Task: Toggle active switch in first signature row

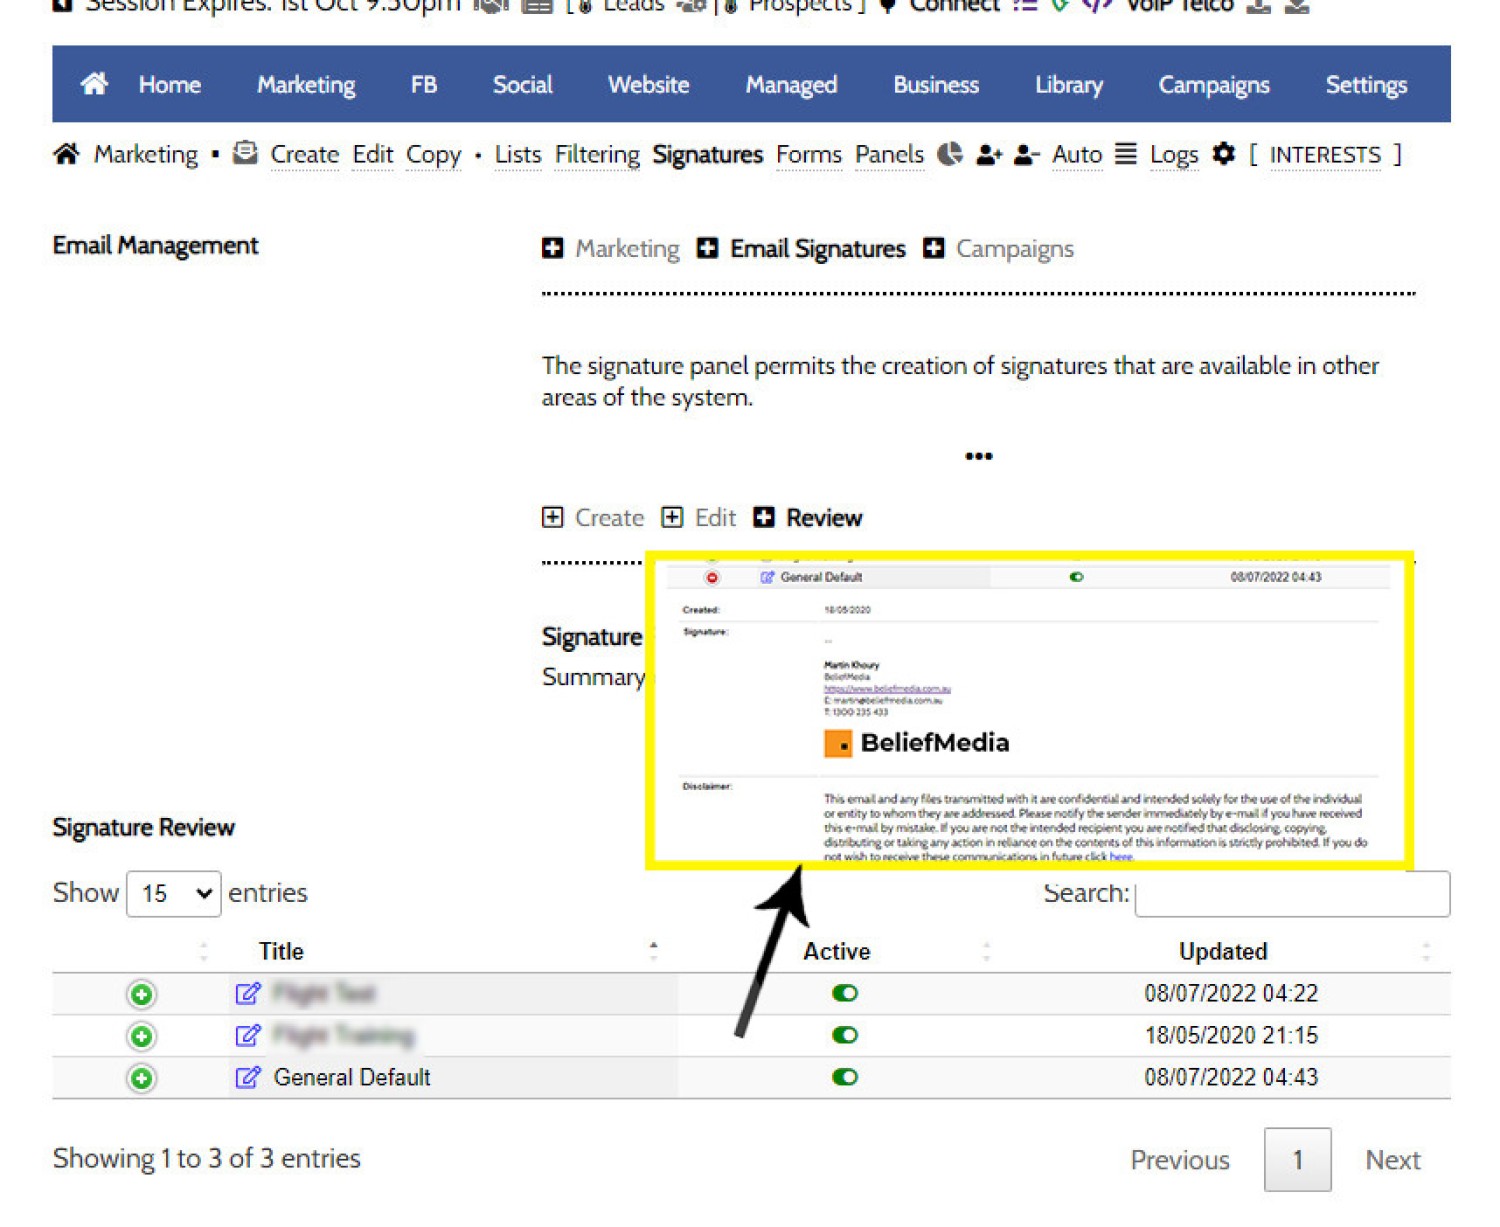Action: pos(845,993)
